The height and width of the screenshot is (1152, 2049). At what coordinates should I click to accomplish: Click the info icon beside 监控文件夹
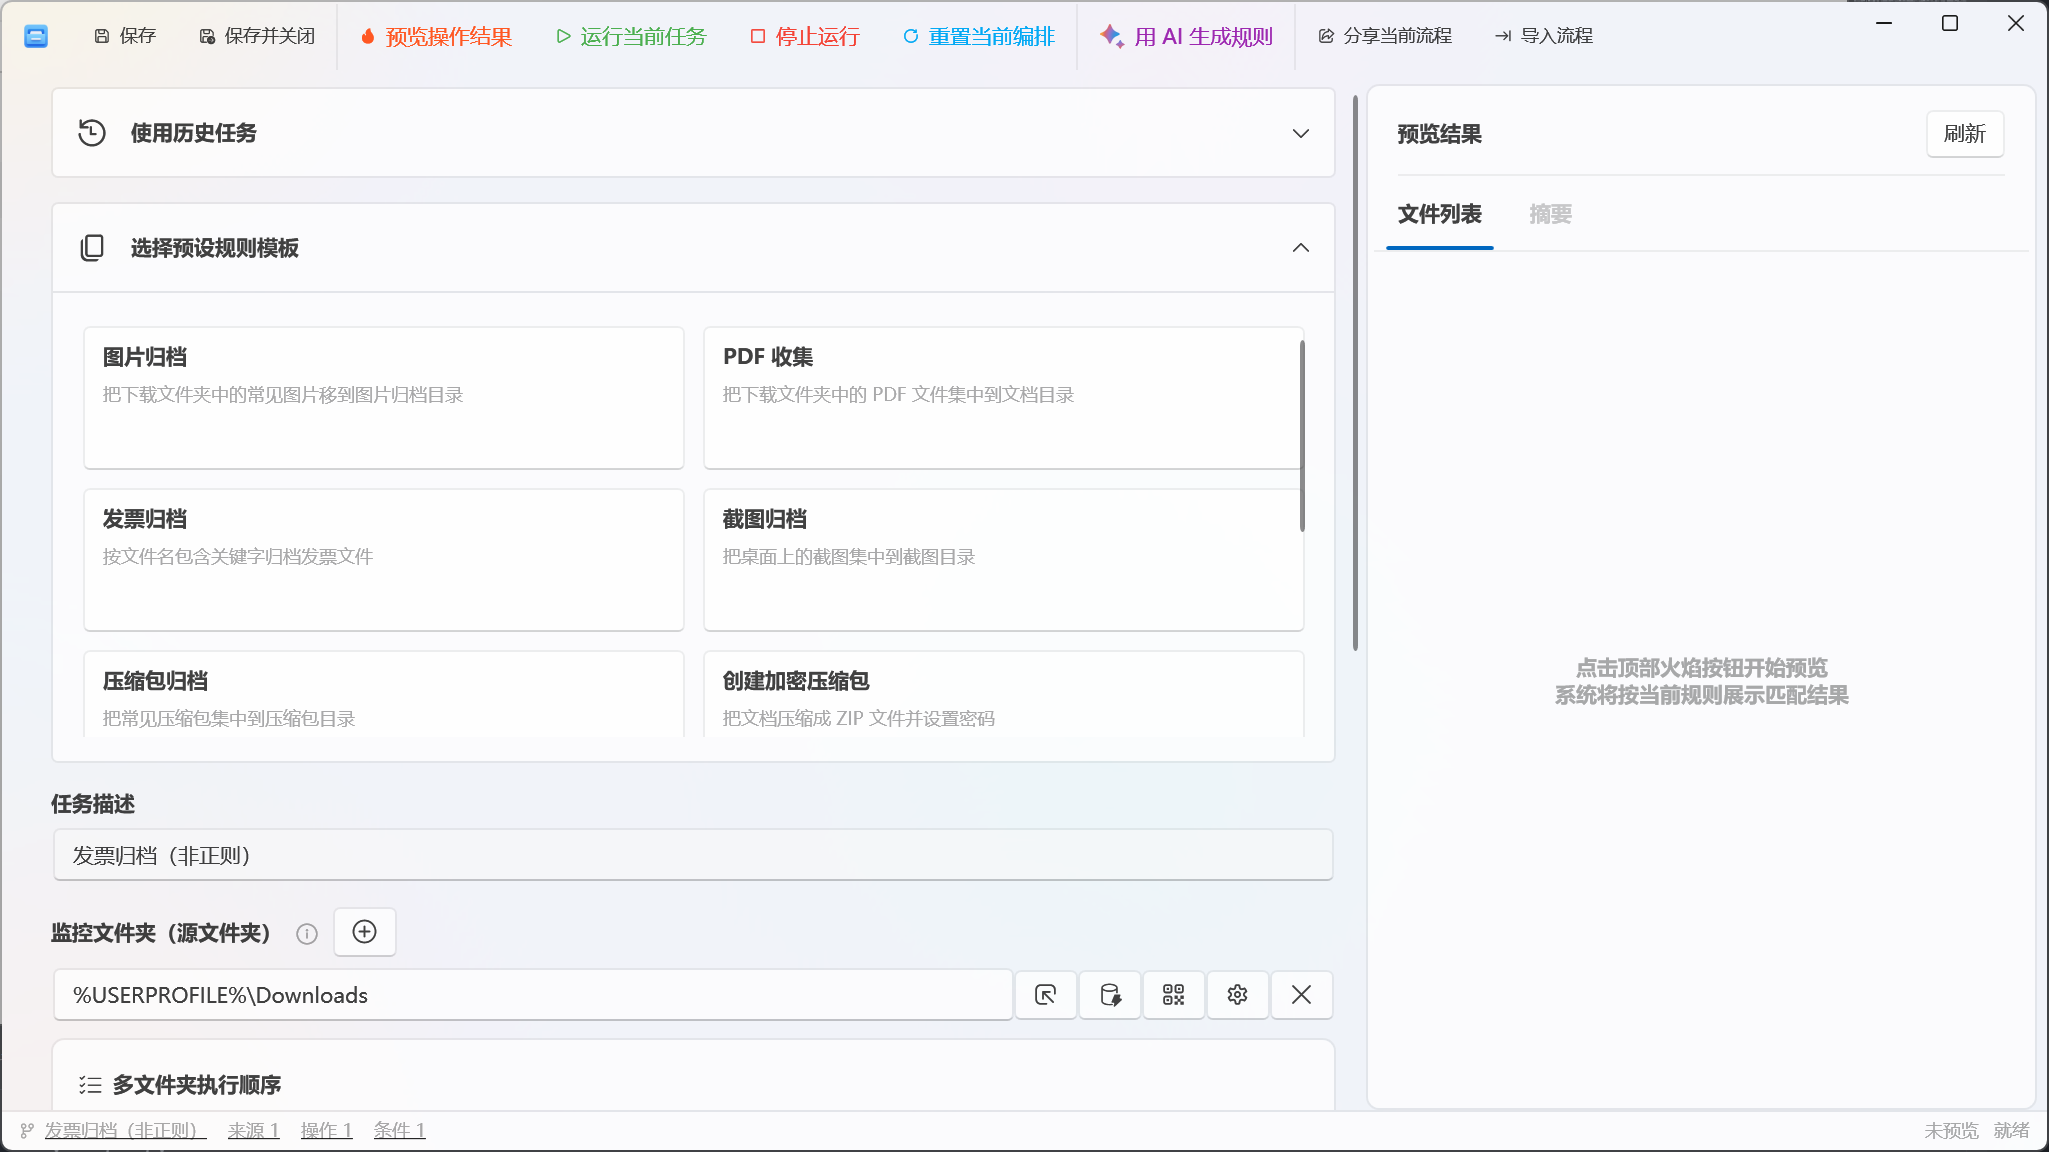[307, 933]
